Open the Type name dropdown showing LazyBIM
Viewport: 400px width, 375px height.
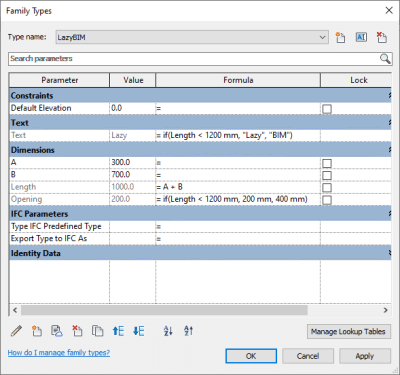click(192, 37)
